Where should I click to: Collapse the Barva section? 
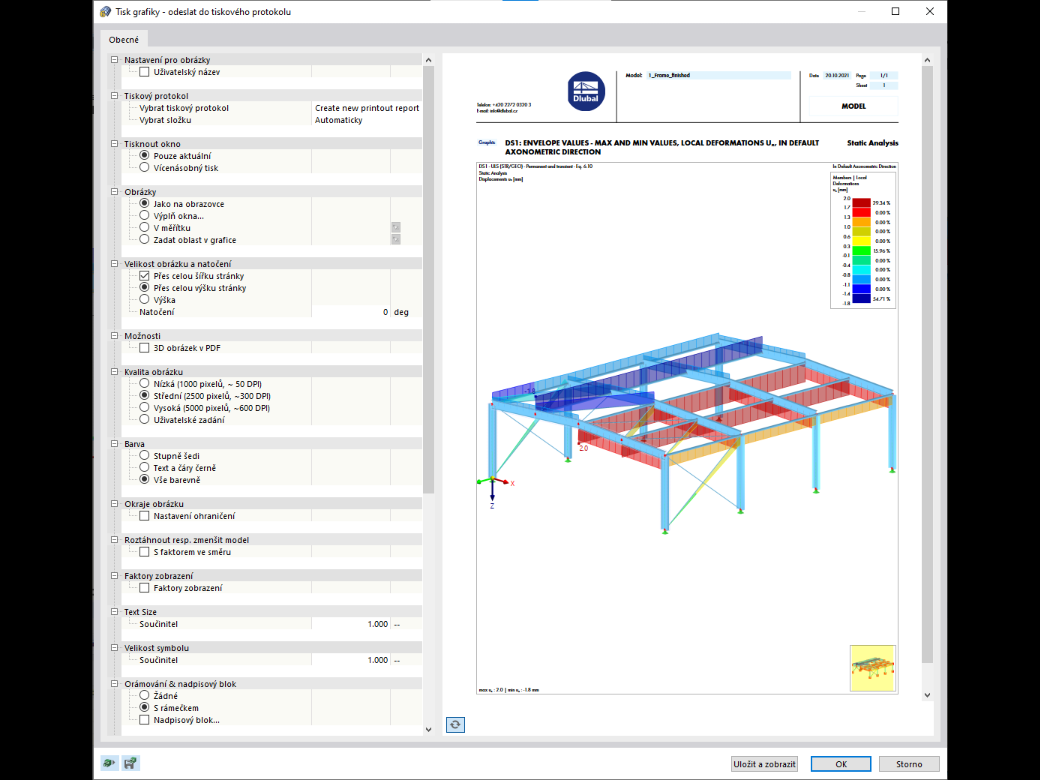(115, 444)
